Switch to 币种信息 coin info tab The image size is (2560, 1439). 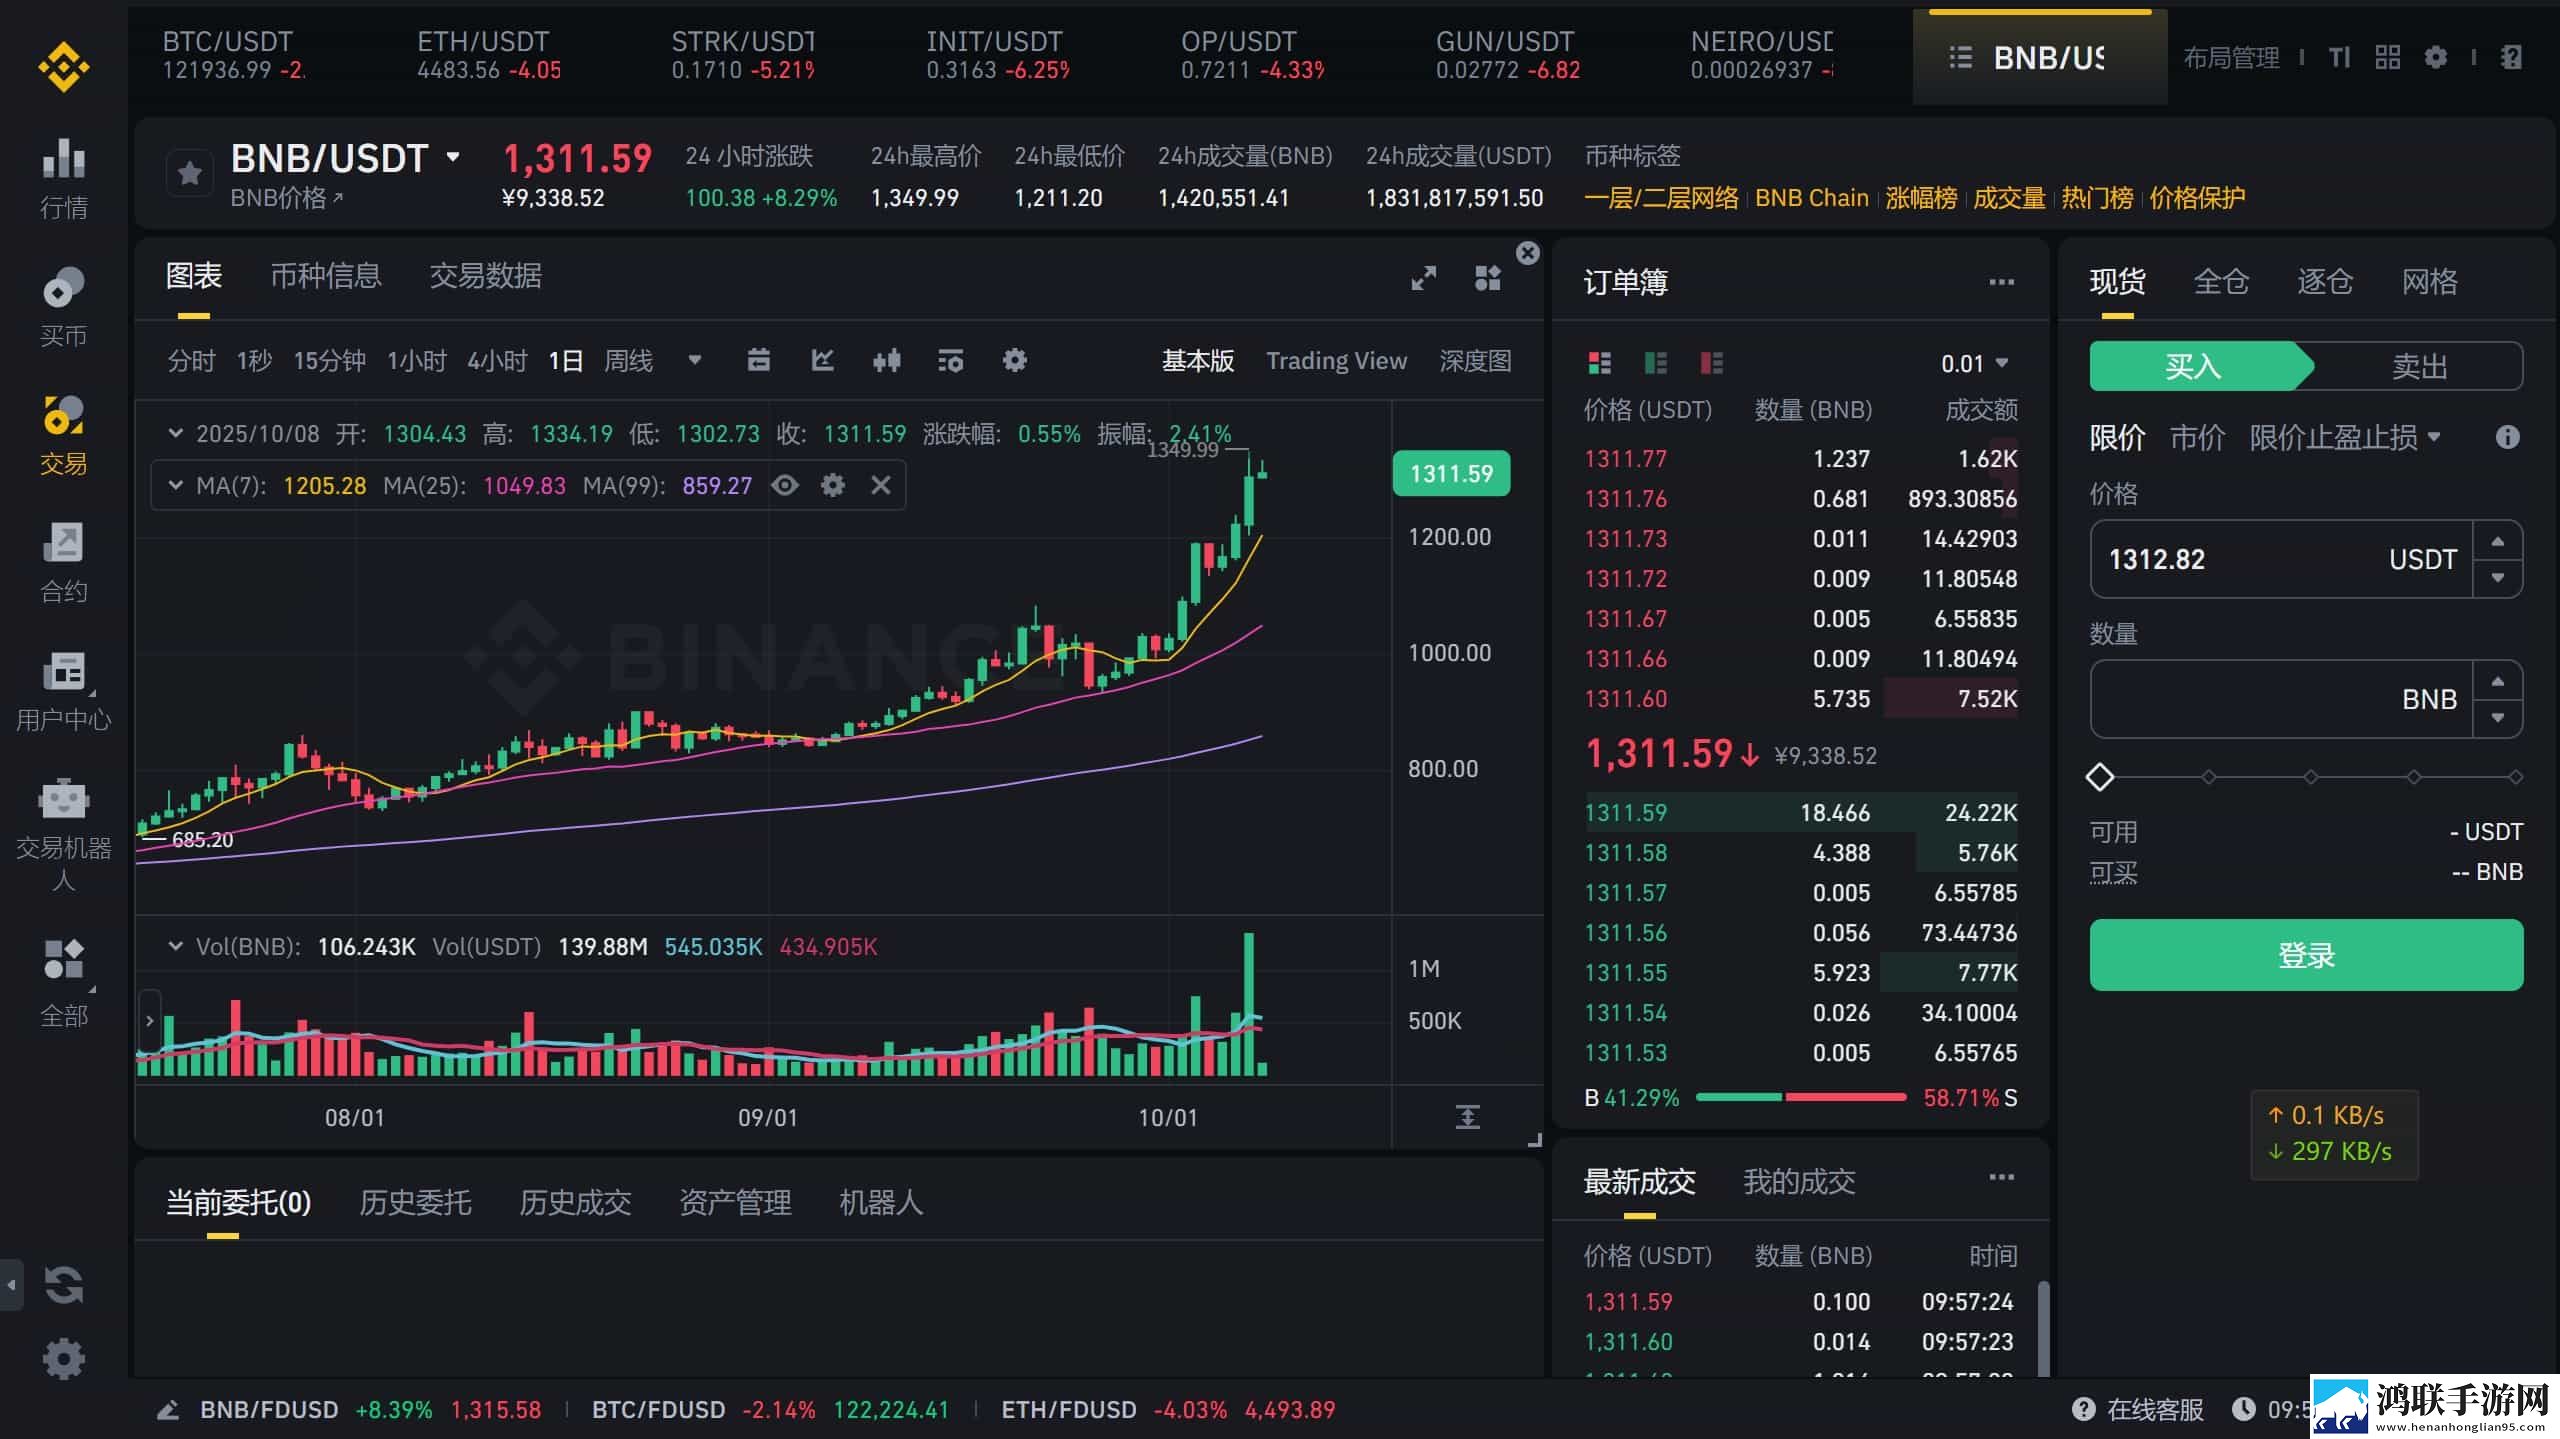pyautogui.click(x=326, y=276)
